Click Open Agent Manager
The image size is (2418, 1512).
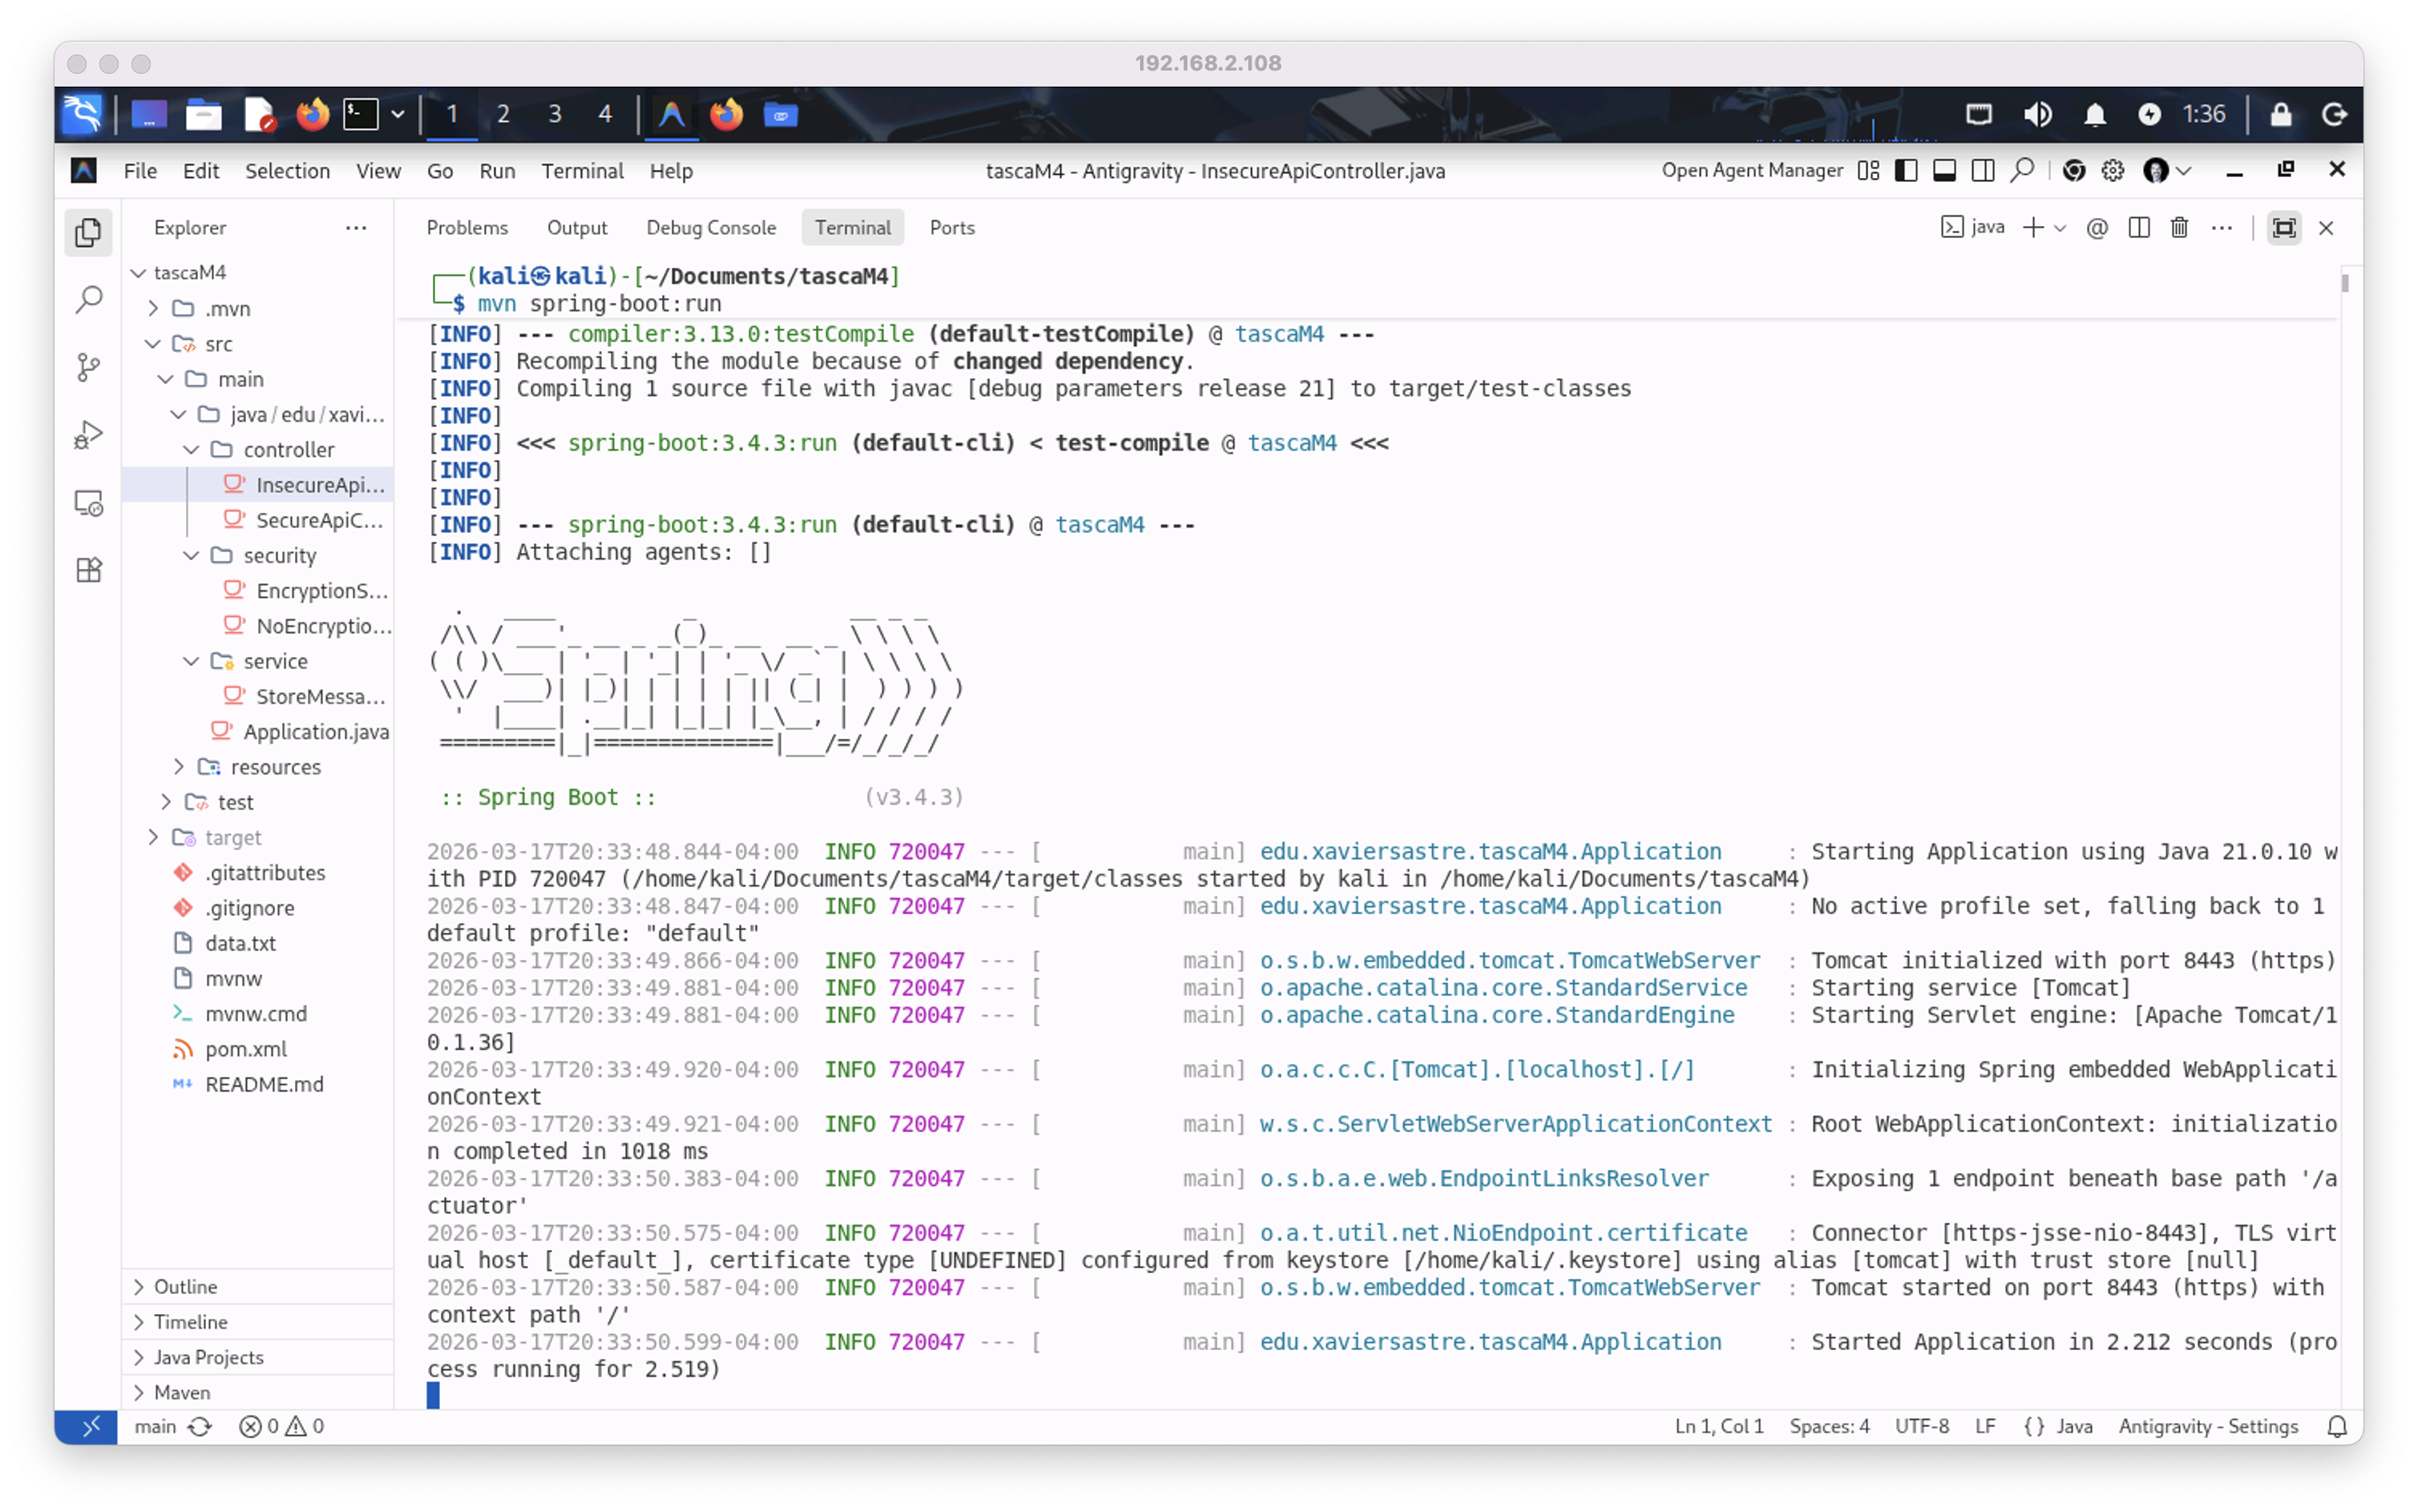pyautogui.click(x=1752, y=171)
